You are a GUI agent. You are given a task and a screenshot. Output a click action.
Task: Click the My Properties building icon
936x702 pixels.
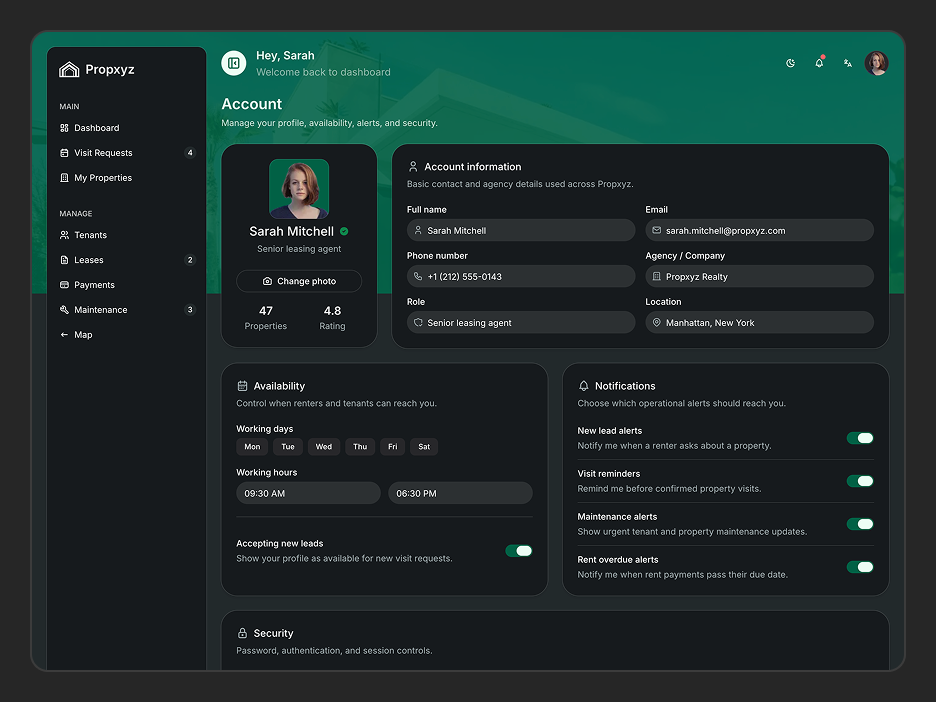point(64,177)
